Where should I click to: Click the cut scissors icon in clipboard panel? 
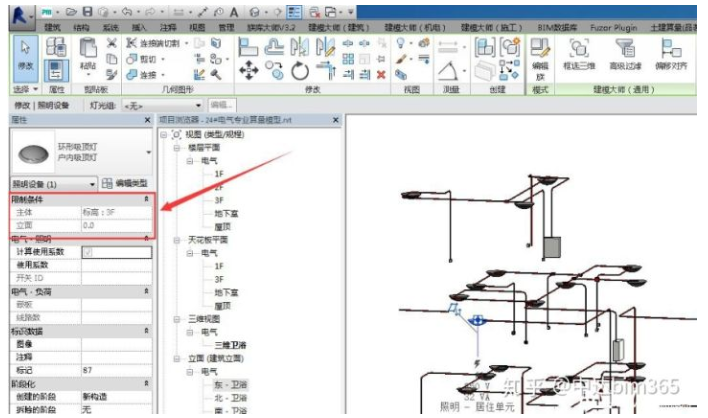pyautogui.click(x=112, y=43)
